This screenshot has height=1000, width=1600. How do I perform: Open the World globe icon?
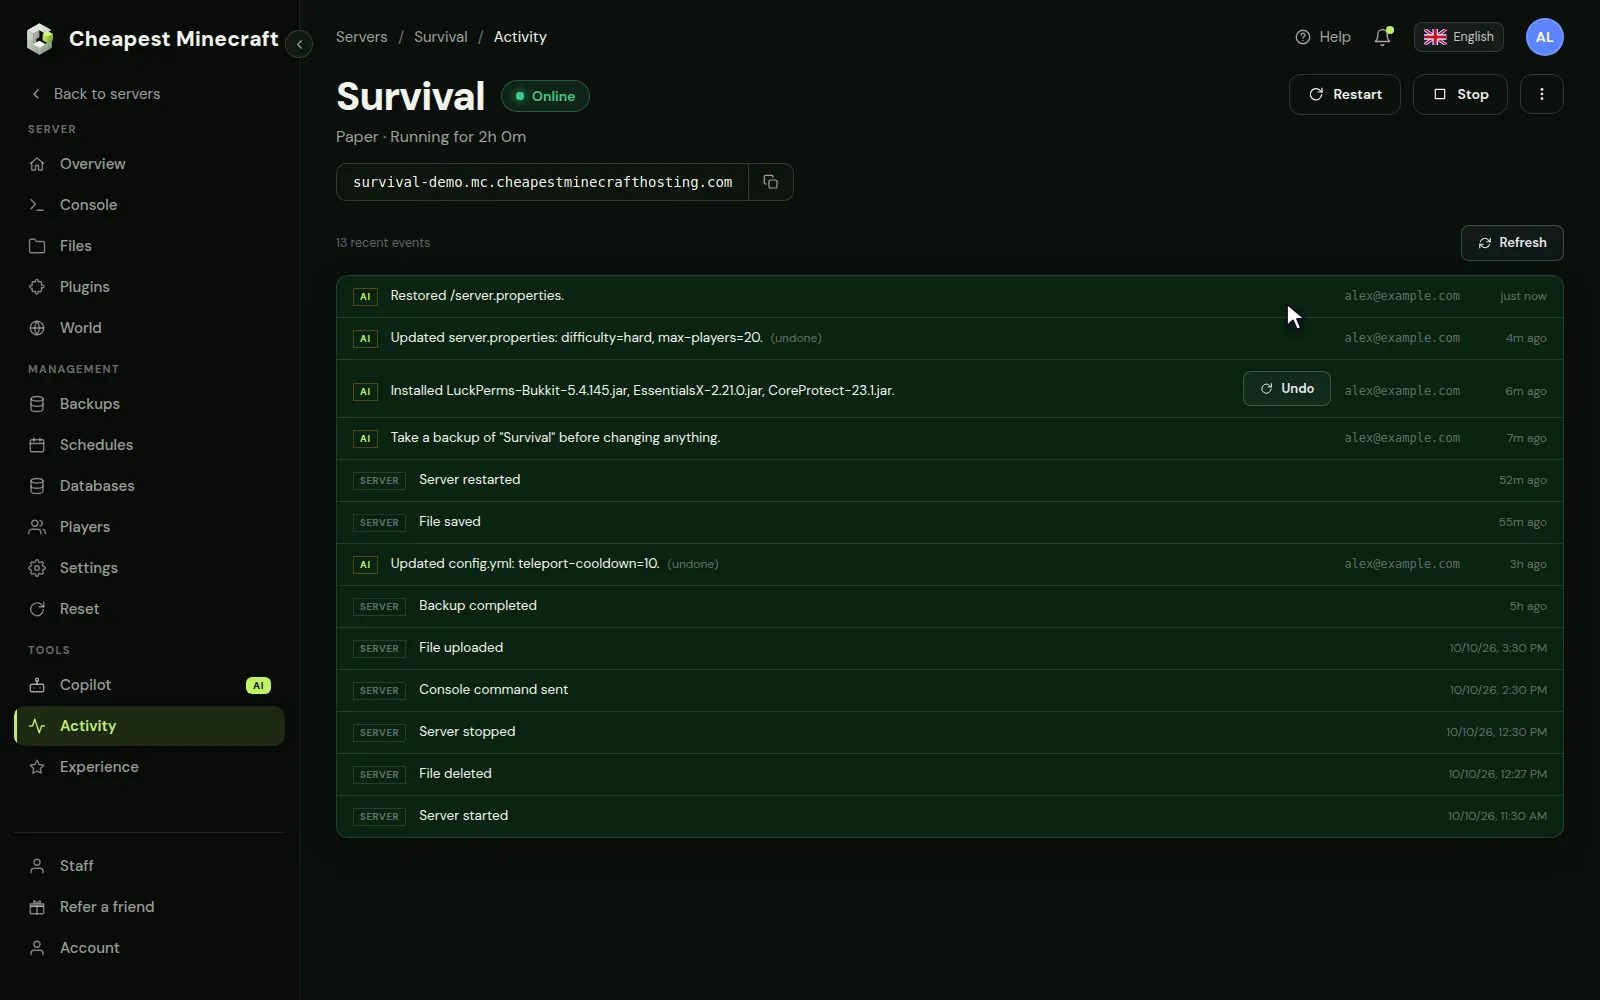pyautogui.click(x=37, y=328)
